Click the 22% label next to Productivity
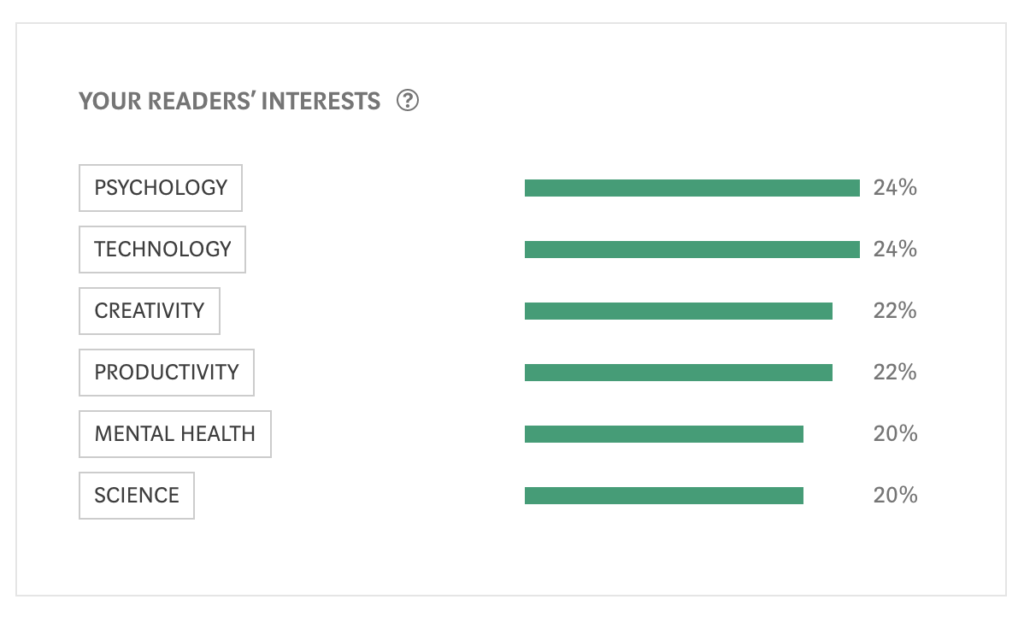This screenshot has height=617, width=1024. [x=895, y=372]
